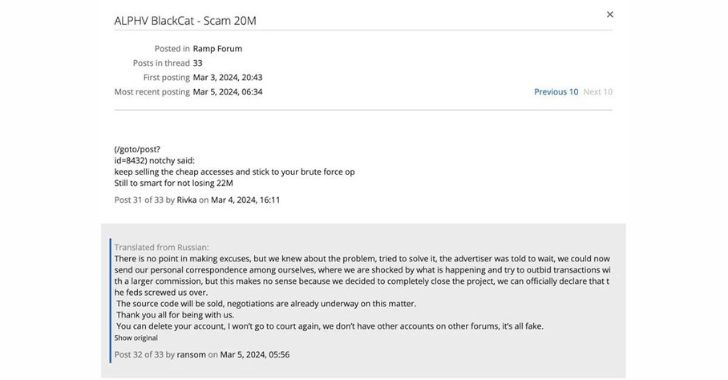Show original Russian text of the post

coord(136,338)
